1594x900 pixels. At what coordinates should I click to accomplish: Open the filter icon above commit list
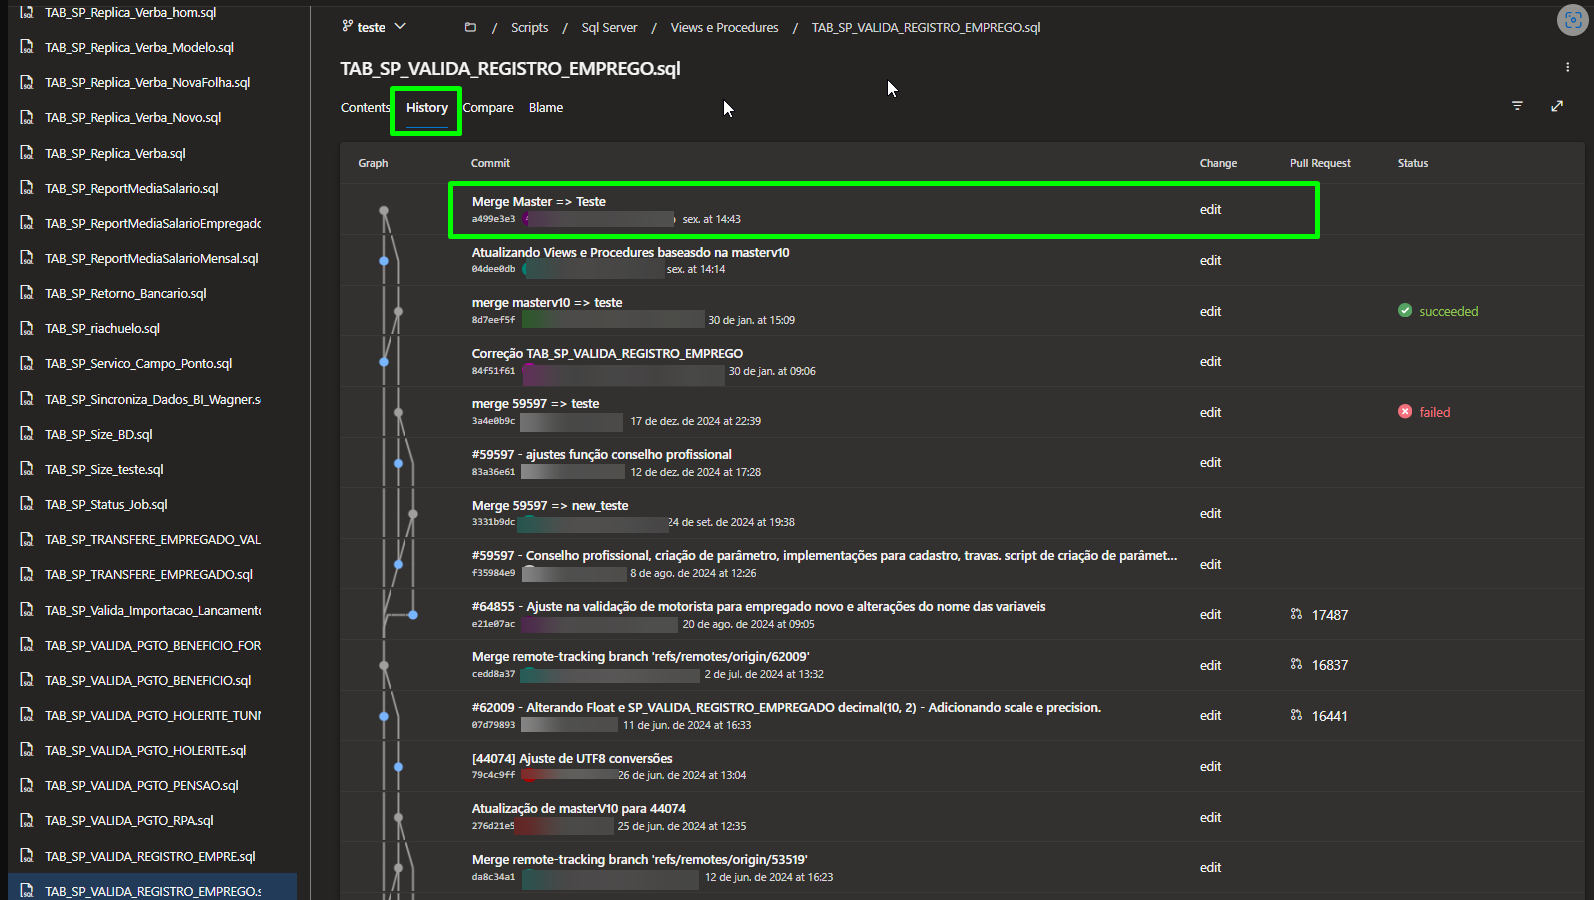[x=1517, y=106]
